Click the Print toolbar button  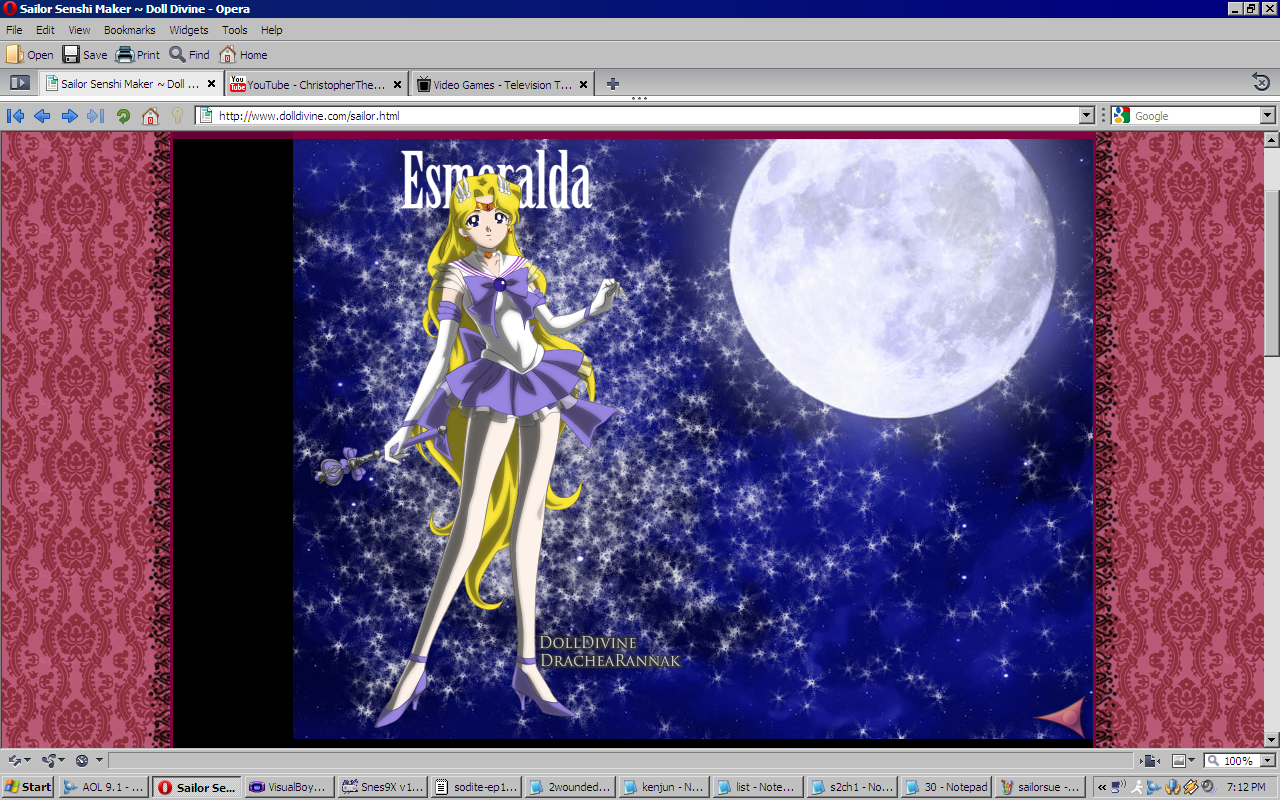(x=138, y=55)
